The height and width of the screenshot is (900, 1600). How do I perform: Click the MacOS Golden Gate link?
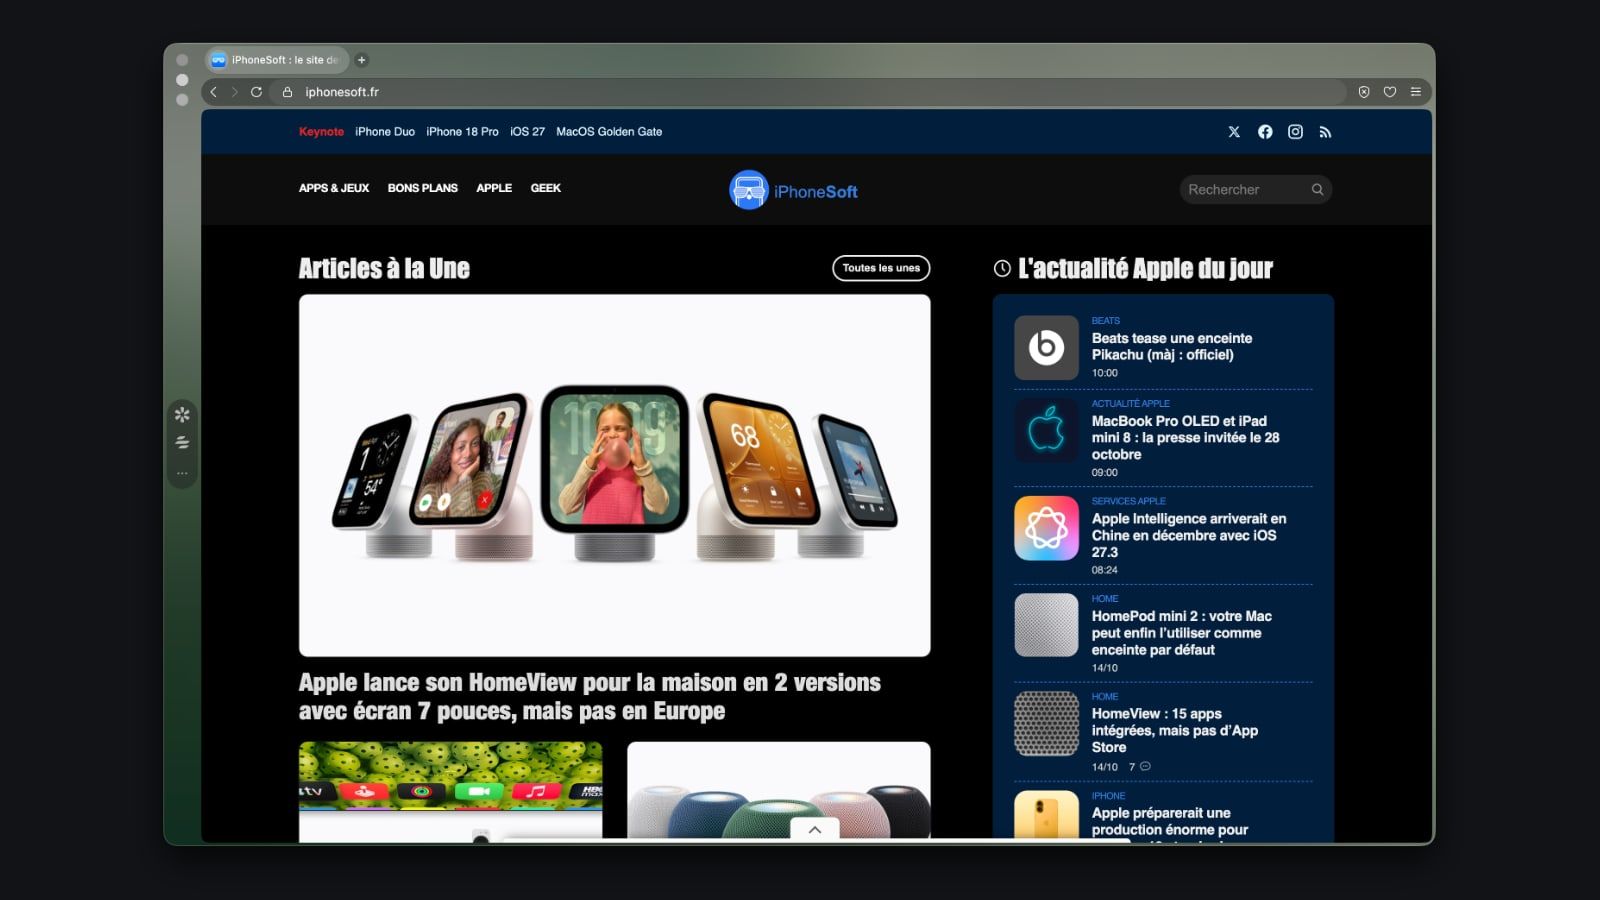click(609, 132)
